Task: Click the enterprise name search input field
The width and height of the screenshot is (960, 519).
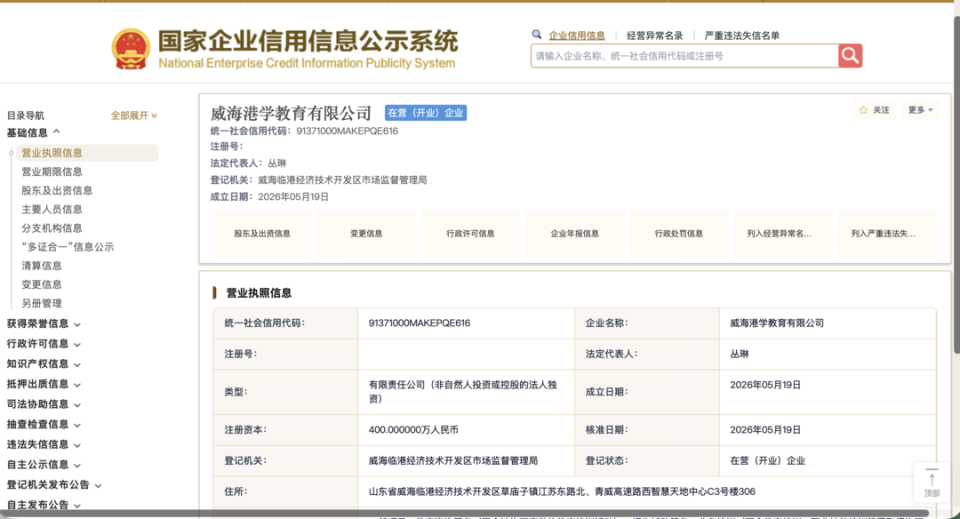Action: click(x=684, y=56)
